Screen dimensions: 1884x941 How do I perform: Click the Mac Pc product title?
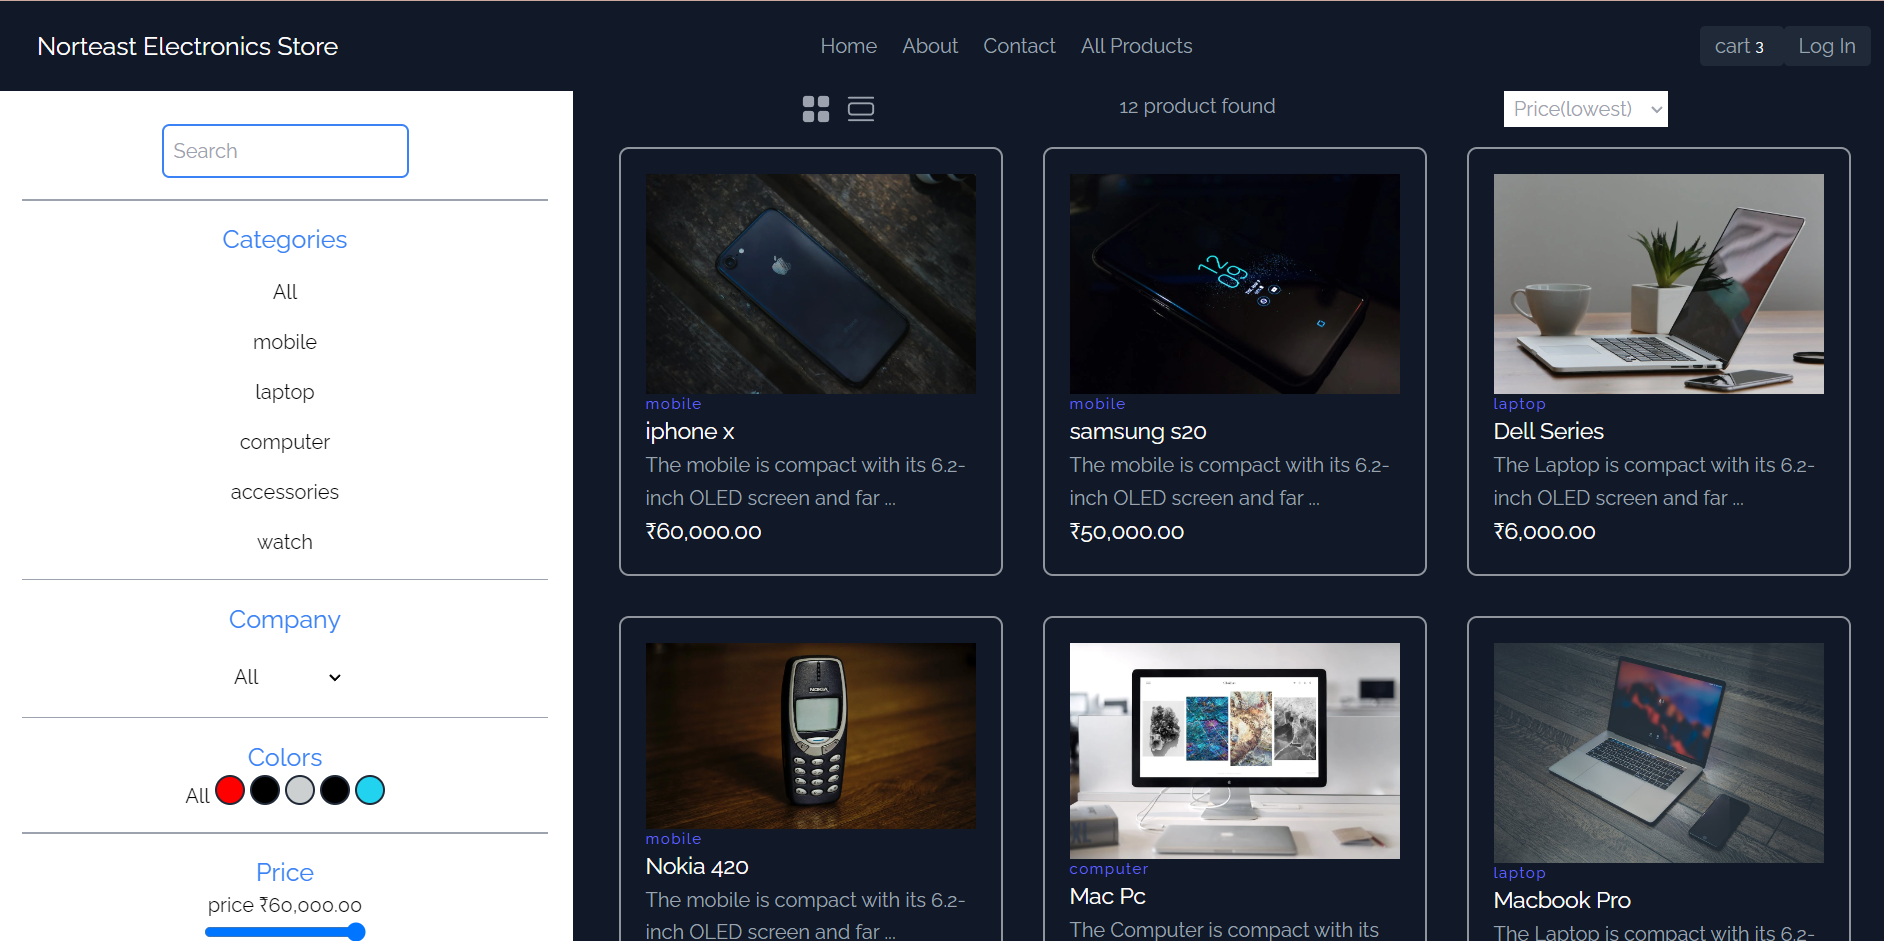click(x=1107, y=896)
